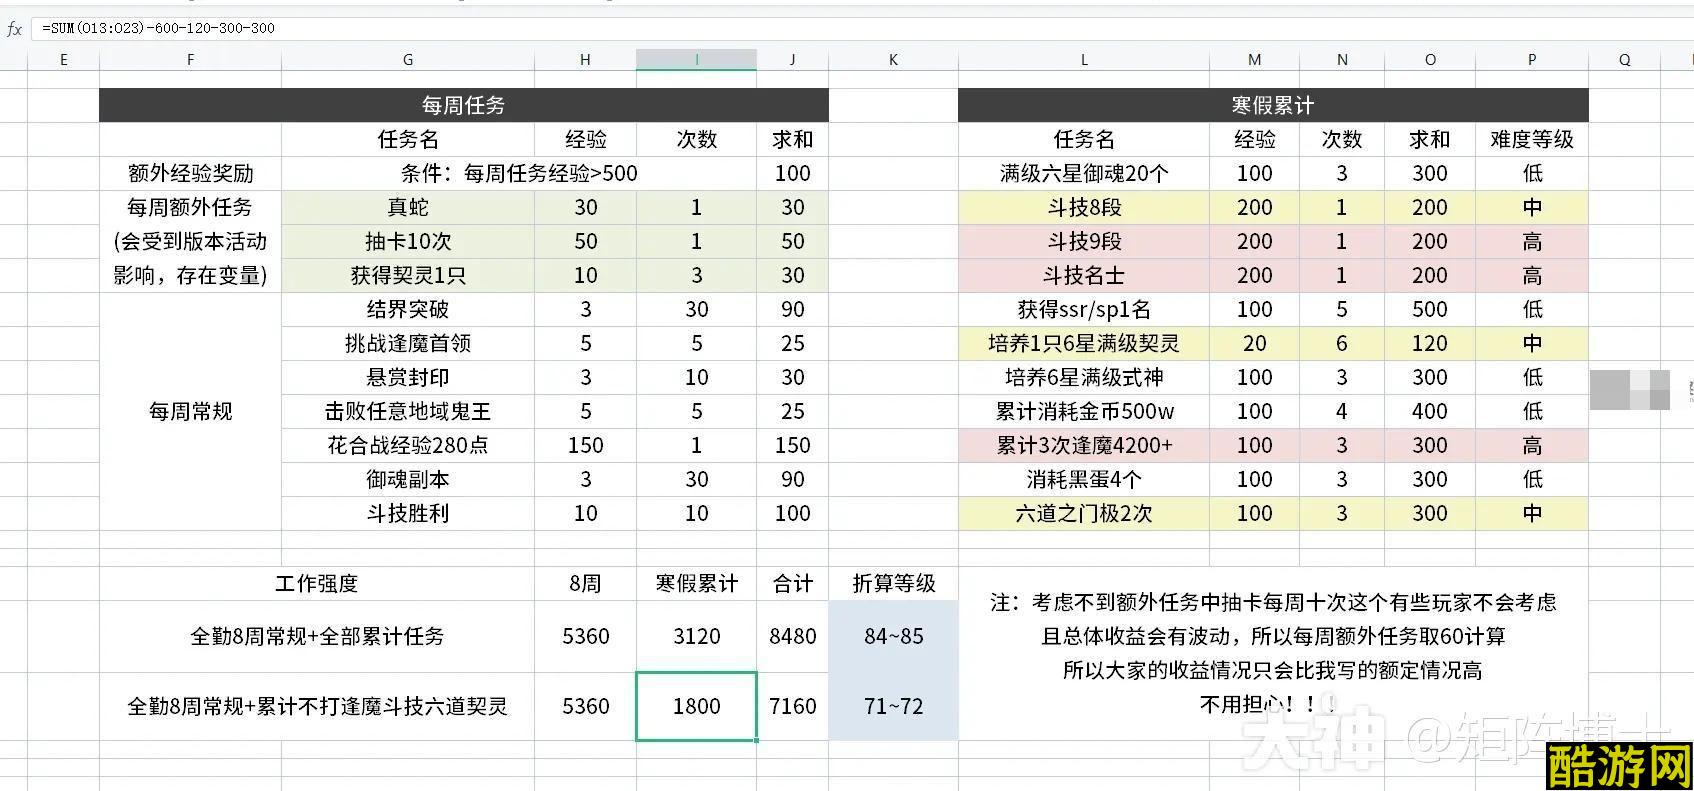The height and width of the screenshot is (791, 1694).
Task: Select column M header
Action: pos(1254,60)
